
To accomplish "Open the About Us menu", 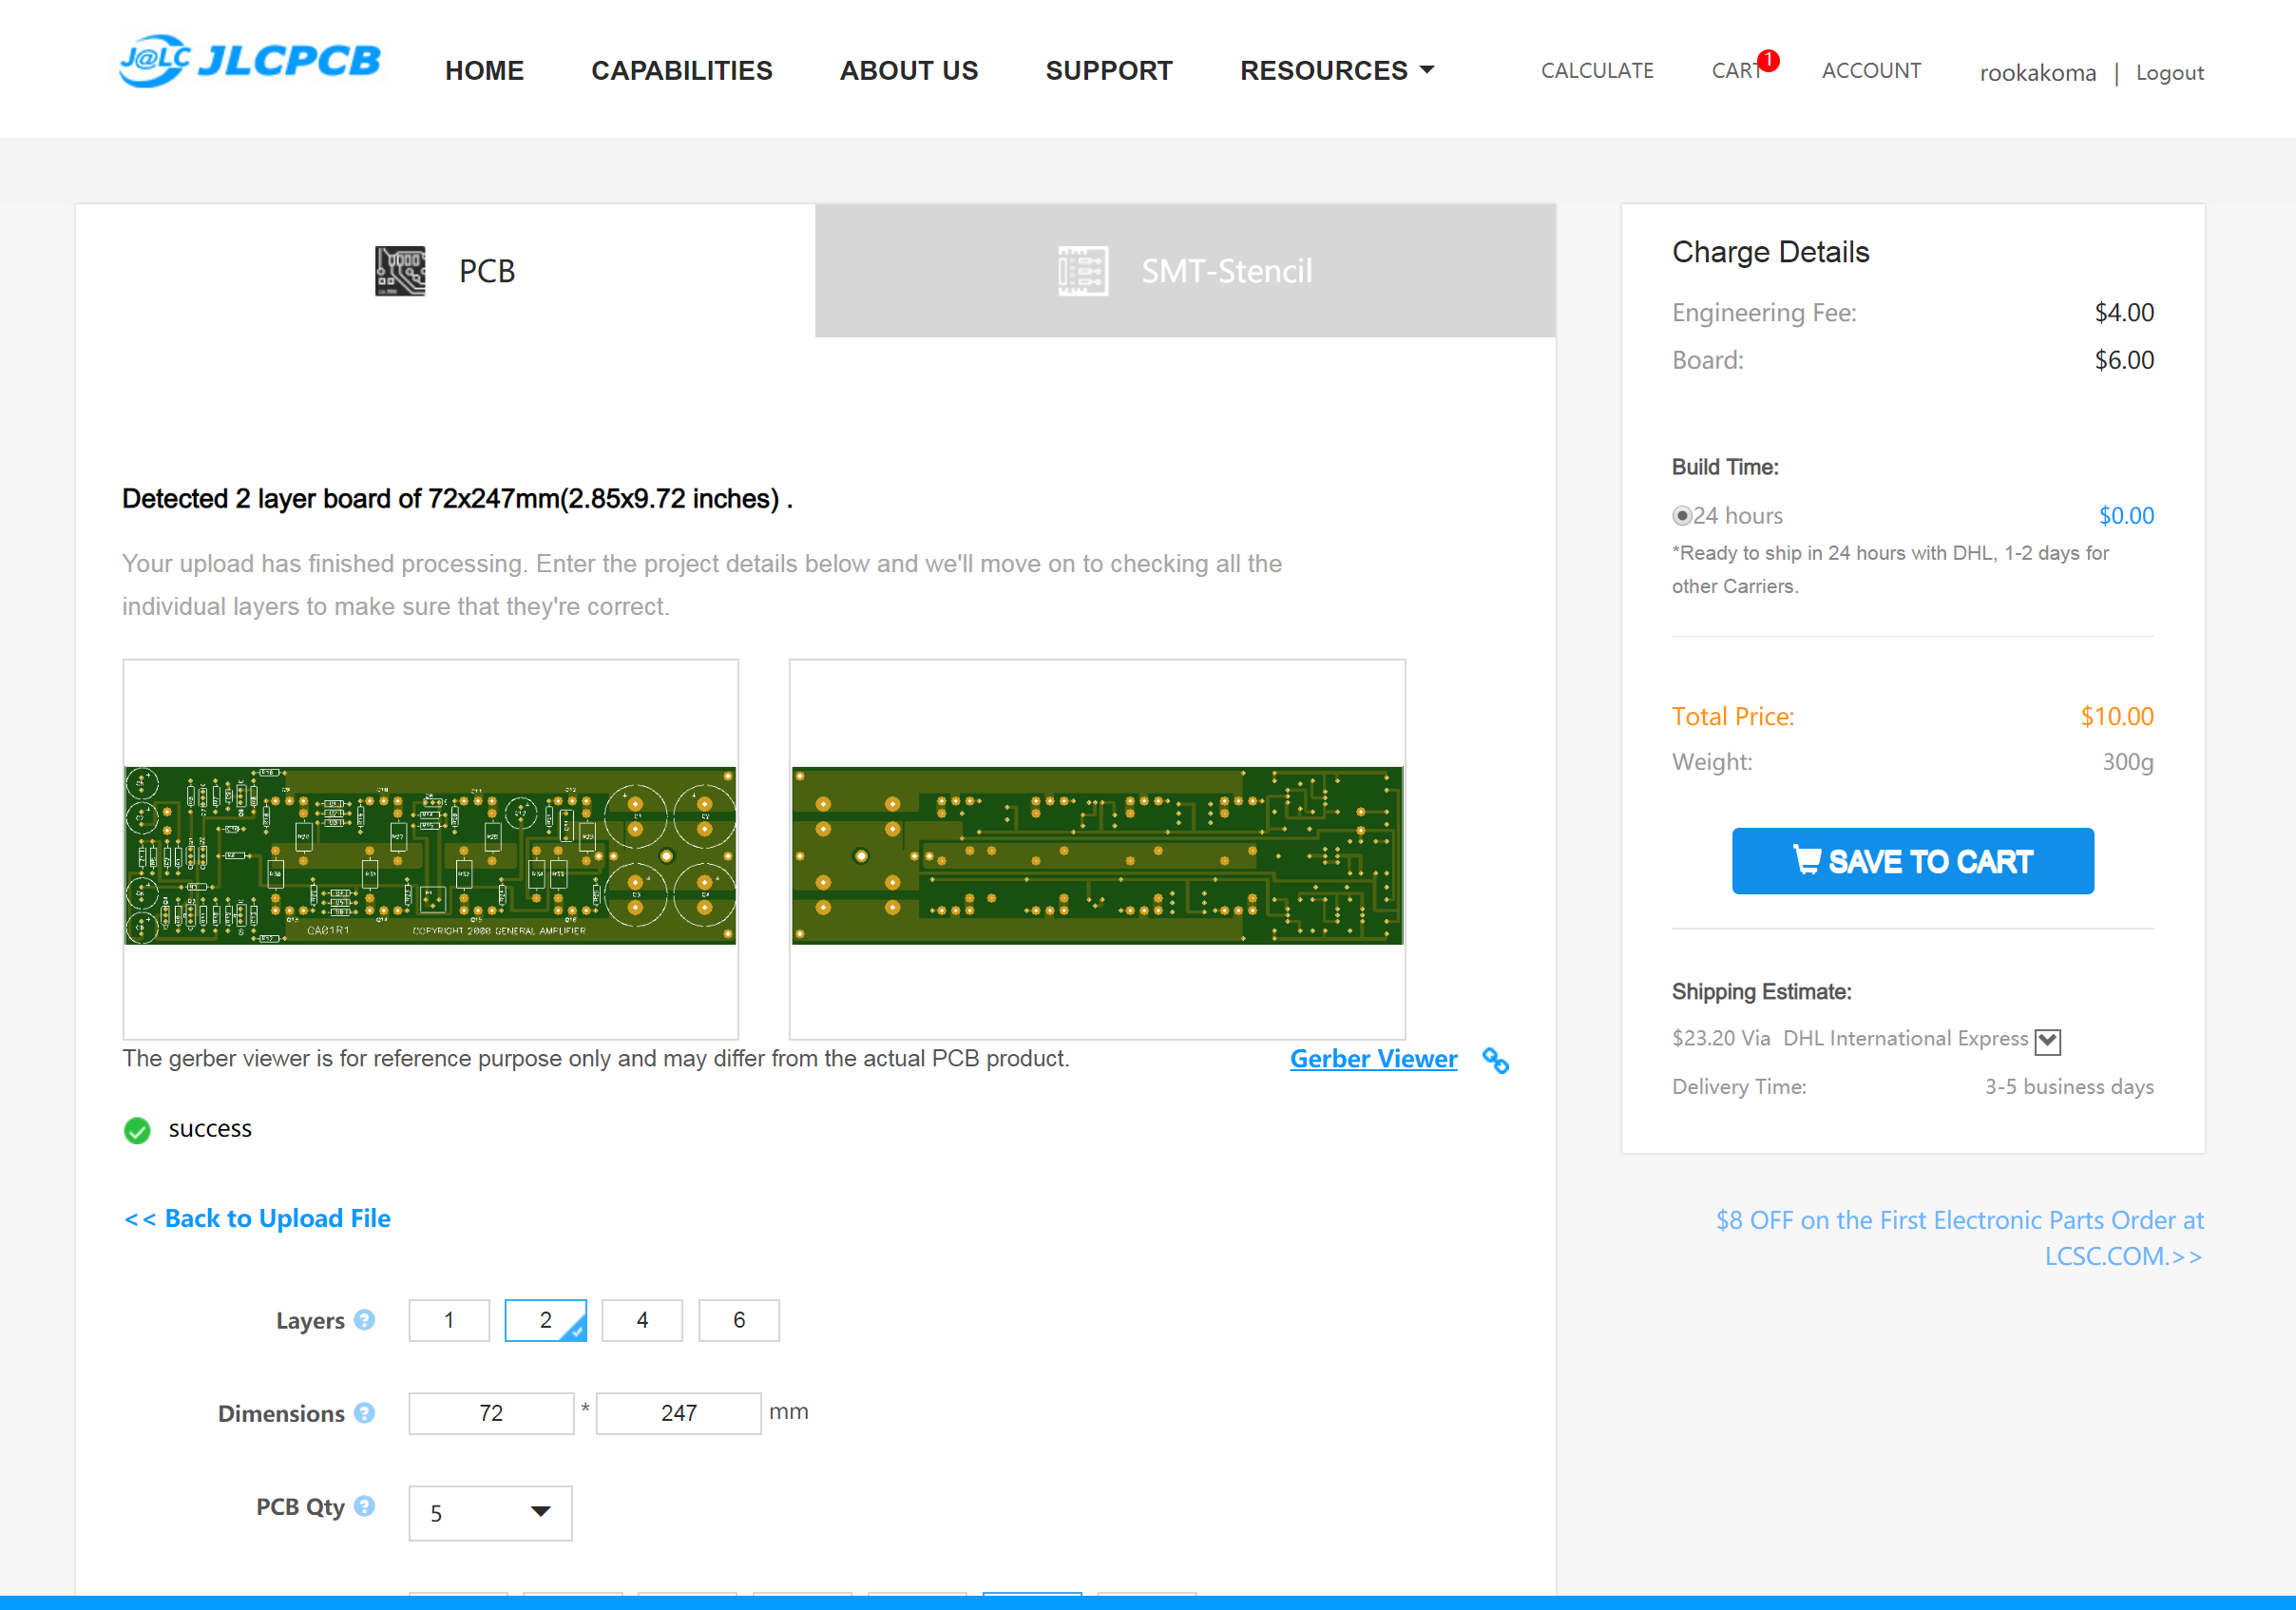I will coord(909,71).
